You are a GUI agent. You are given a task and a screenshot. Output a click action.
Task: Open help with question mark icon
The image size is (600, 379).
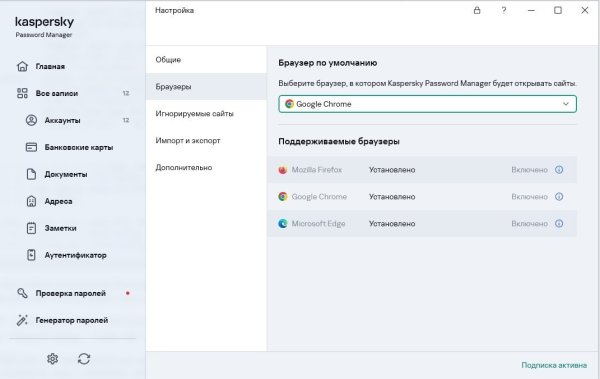click(x=504, y=10)
